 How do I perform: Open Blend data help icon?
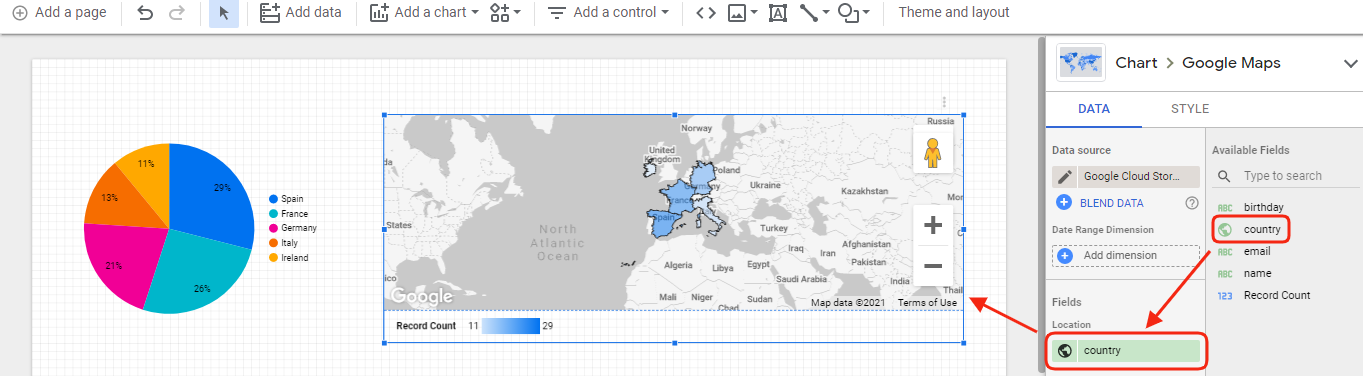(1191, 203)
